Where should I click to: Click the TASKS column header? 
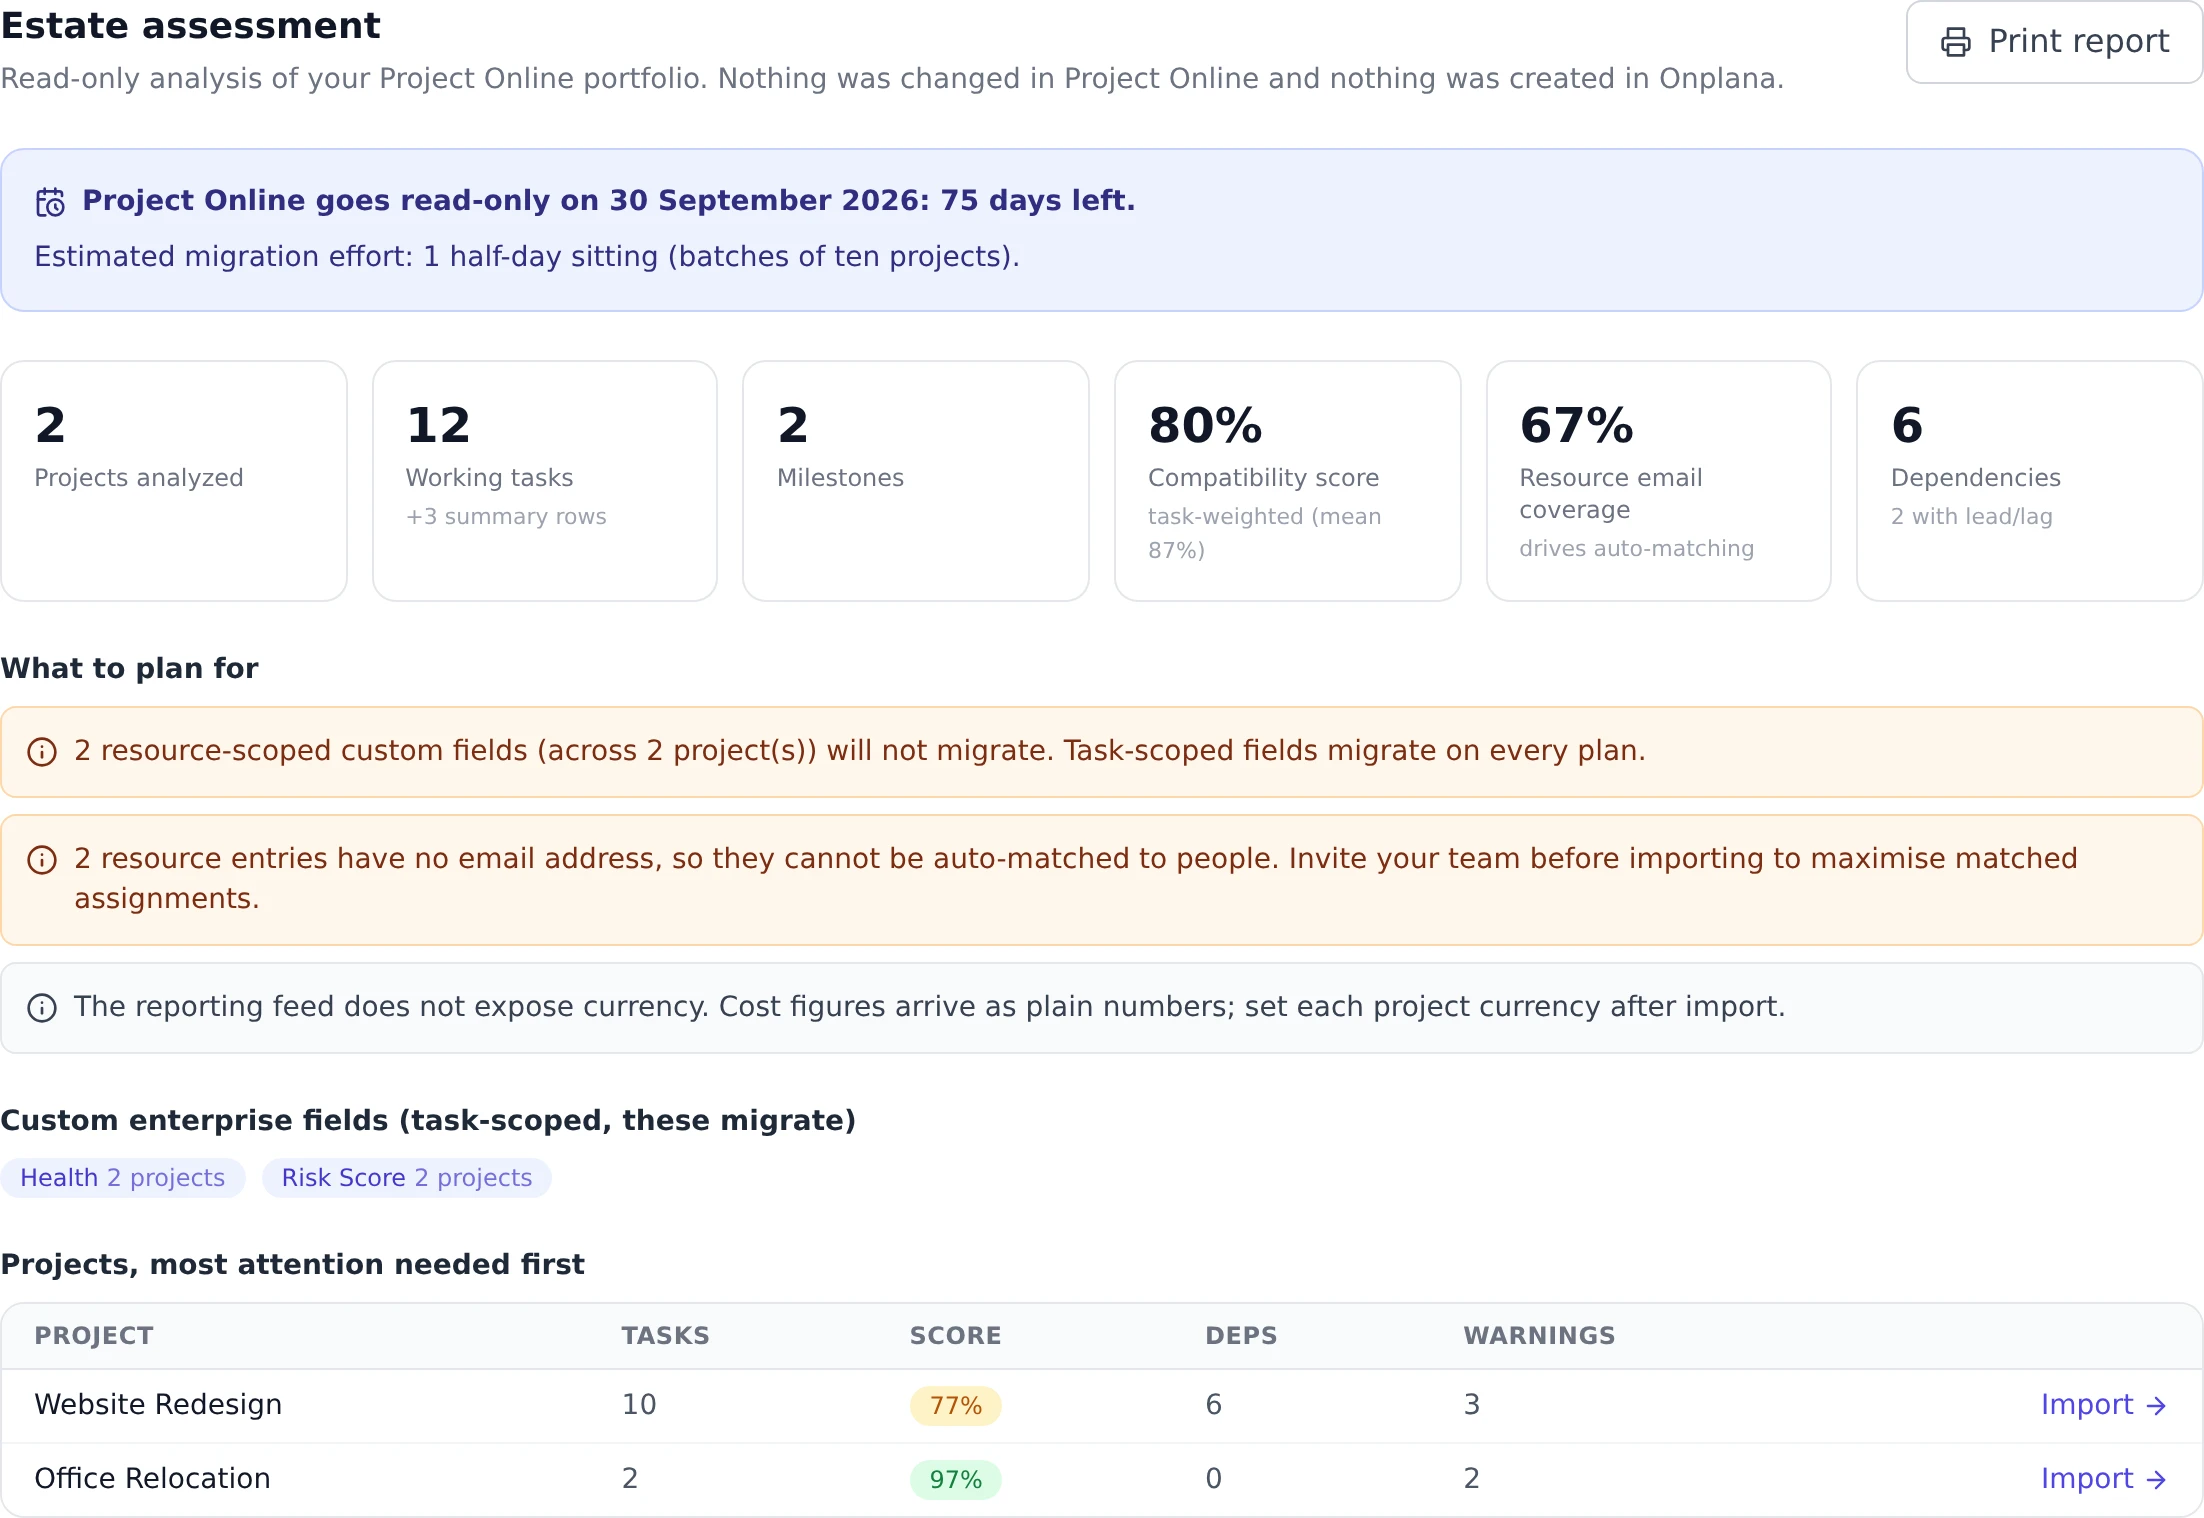(x=665, y=1336)
